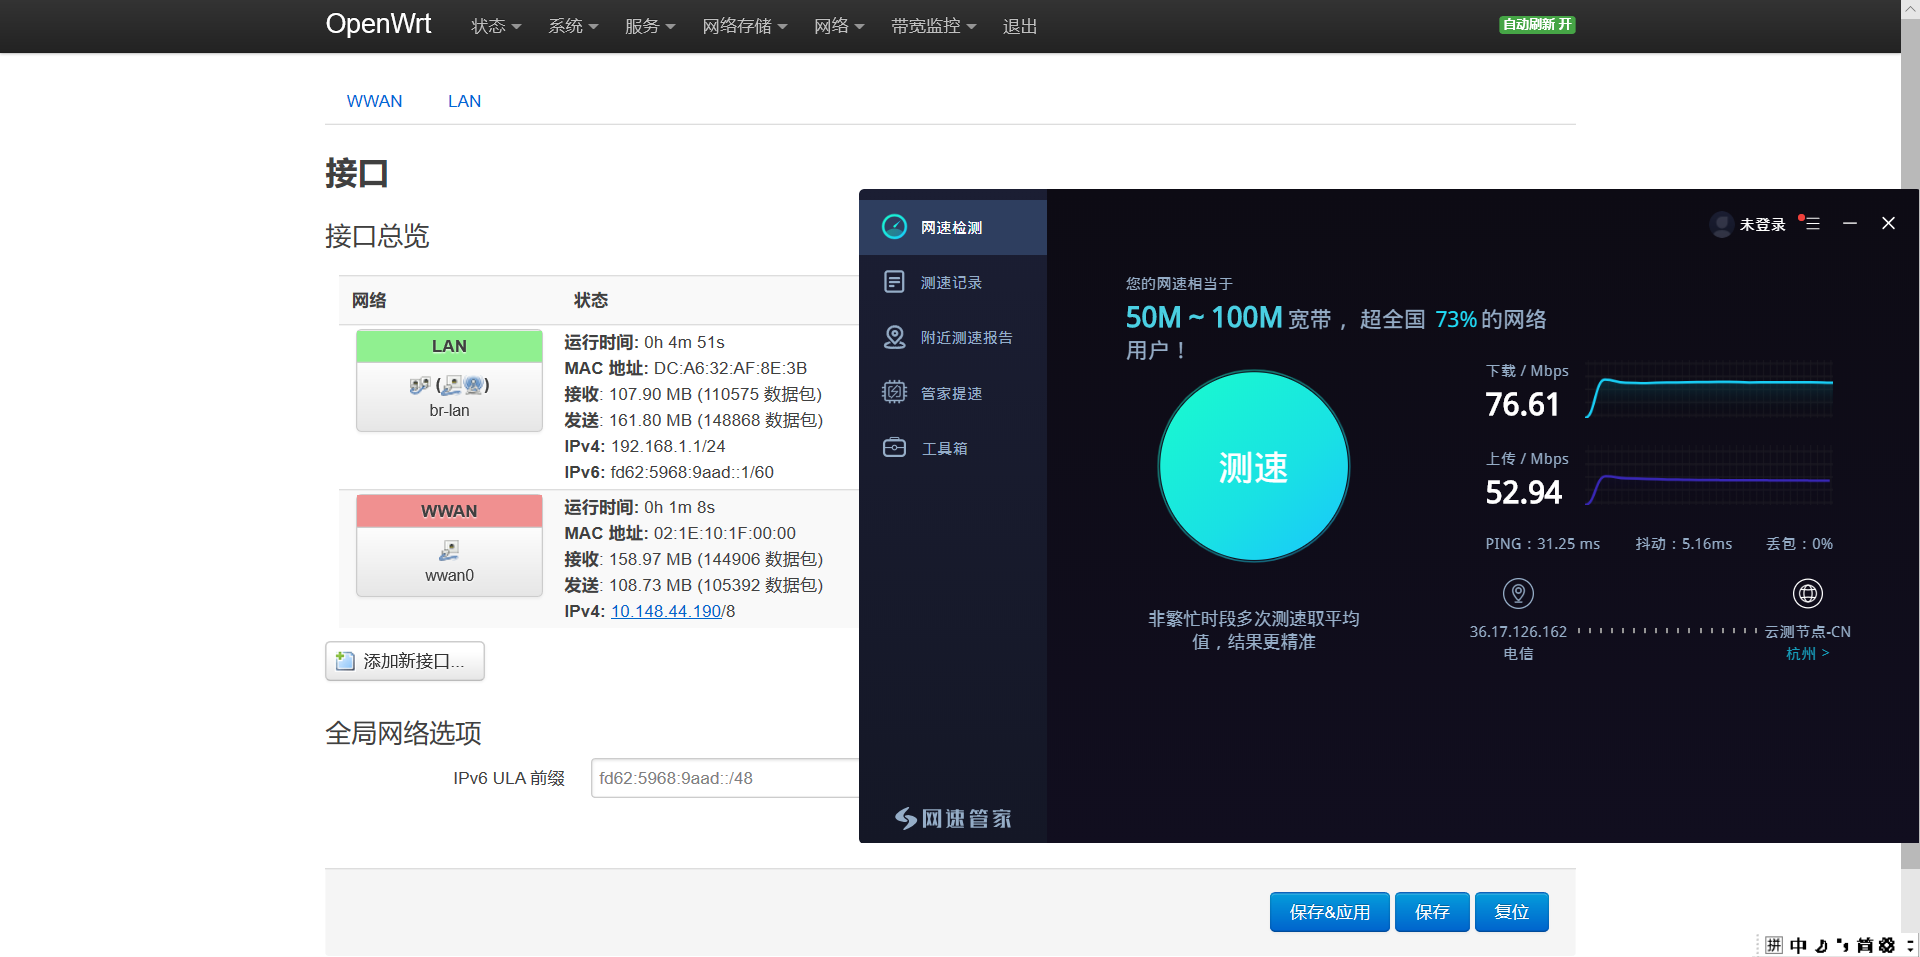Close the speed test window

[x=1888, y=223]
